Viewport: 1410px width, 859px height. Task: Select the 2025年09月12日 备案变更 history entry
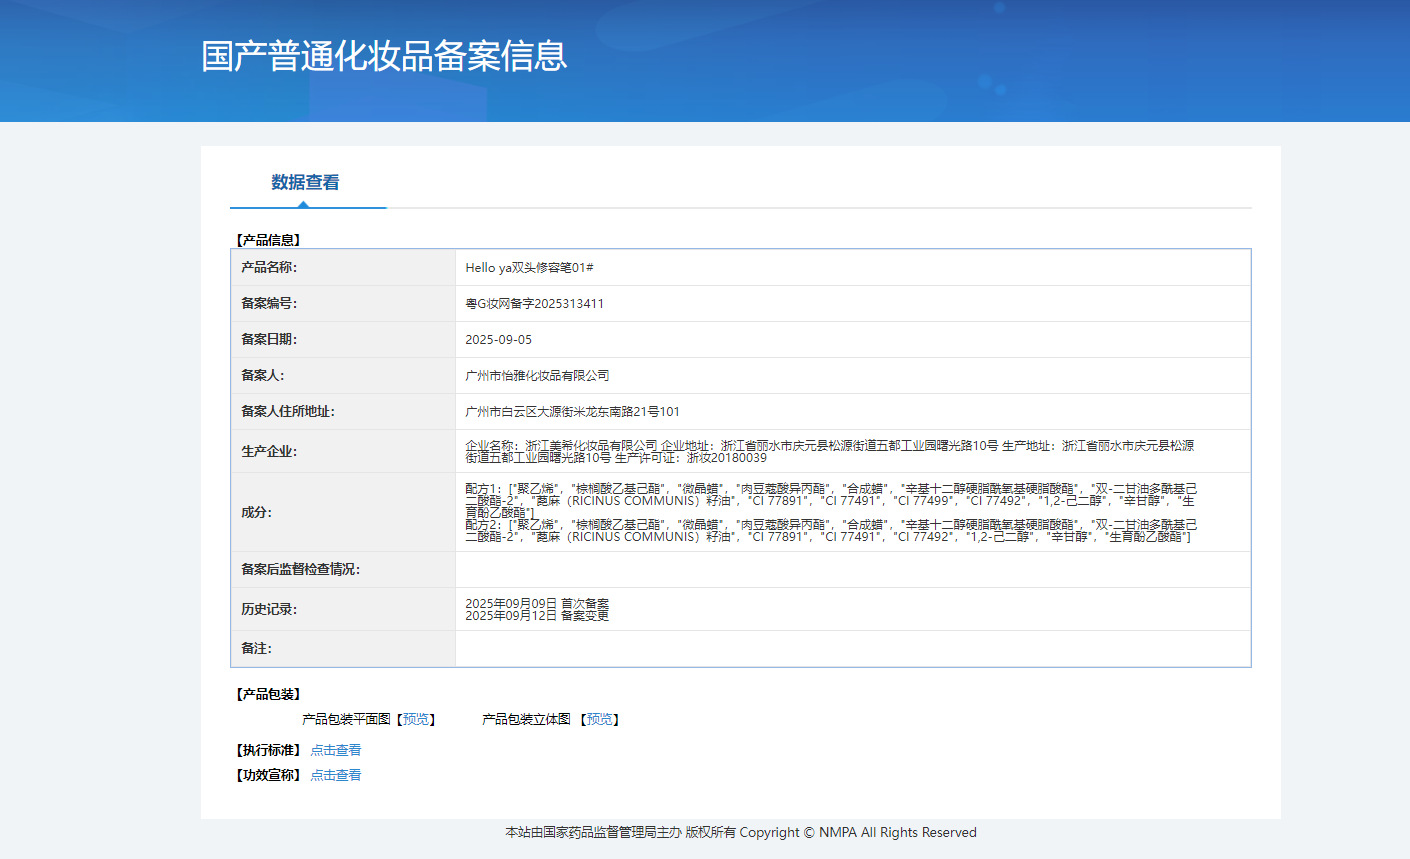[537, 616]
